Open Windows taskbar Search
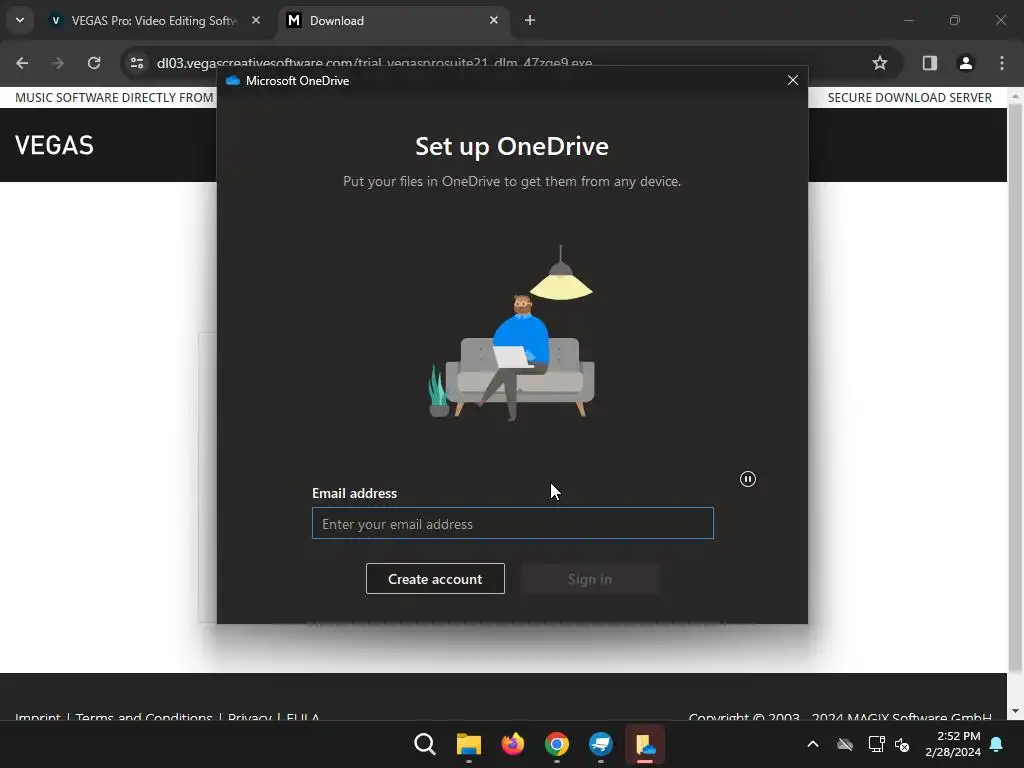 pyautogui.click(x=424, y=744)
